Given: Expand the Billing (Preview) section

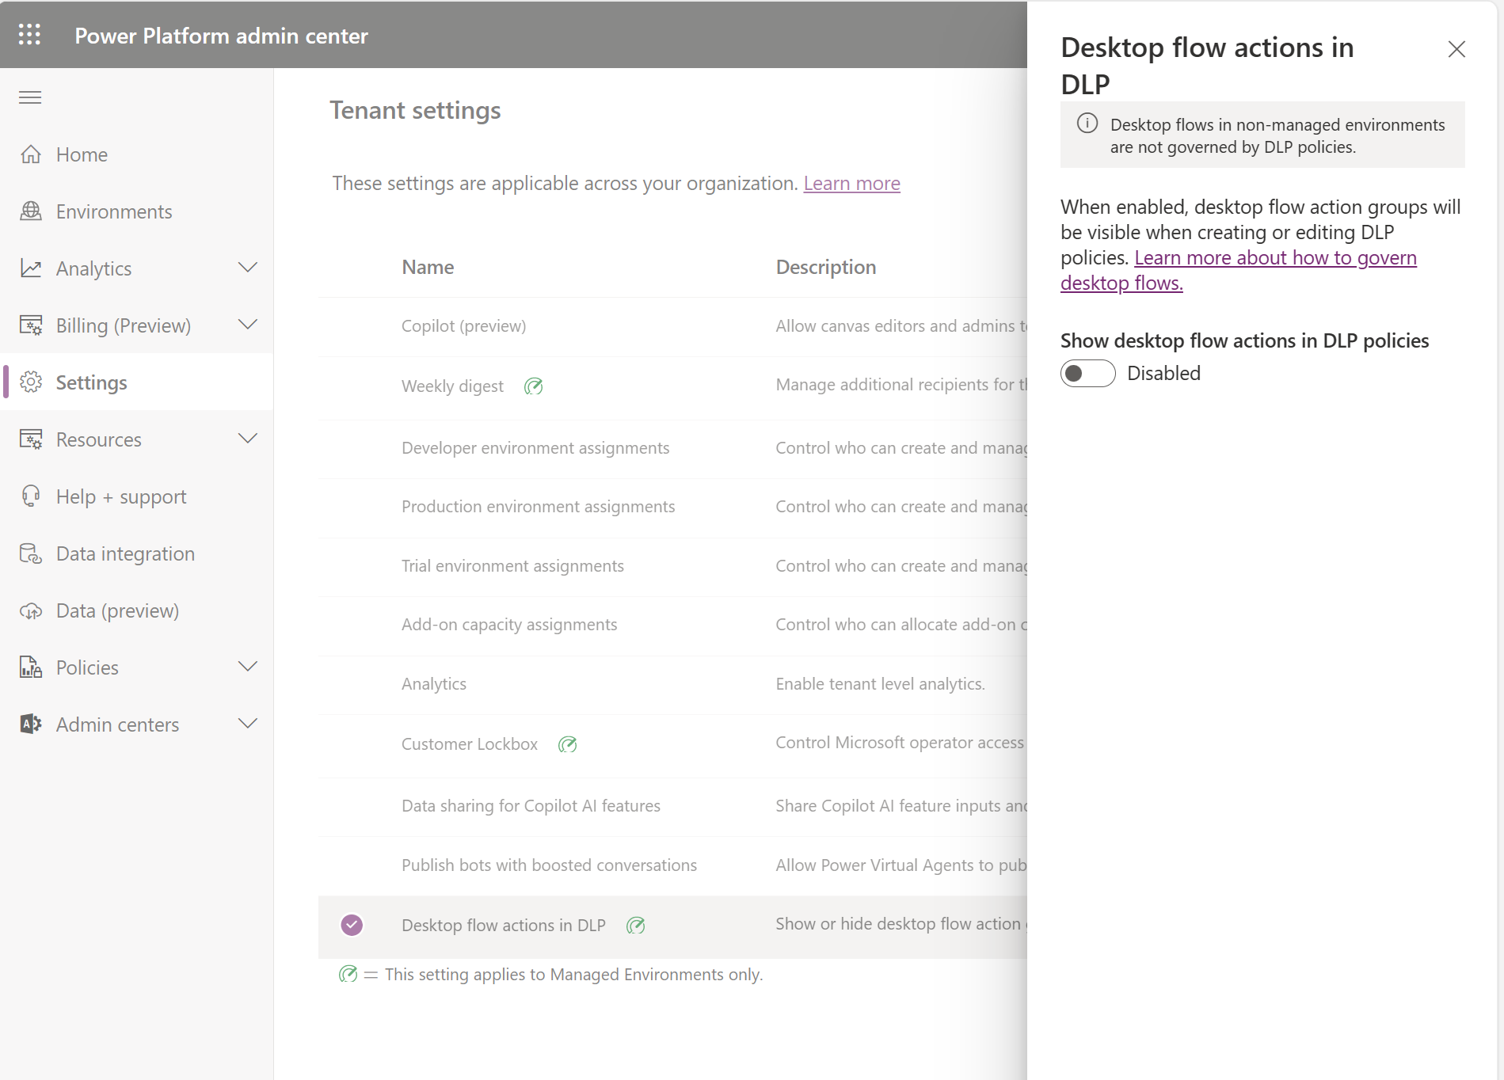Looking at the screenshot, I should pyautogui.click(x=247, y=324).
